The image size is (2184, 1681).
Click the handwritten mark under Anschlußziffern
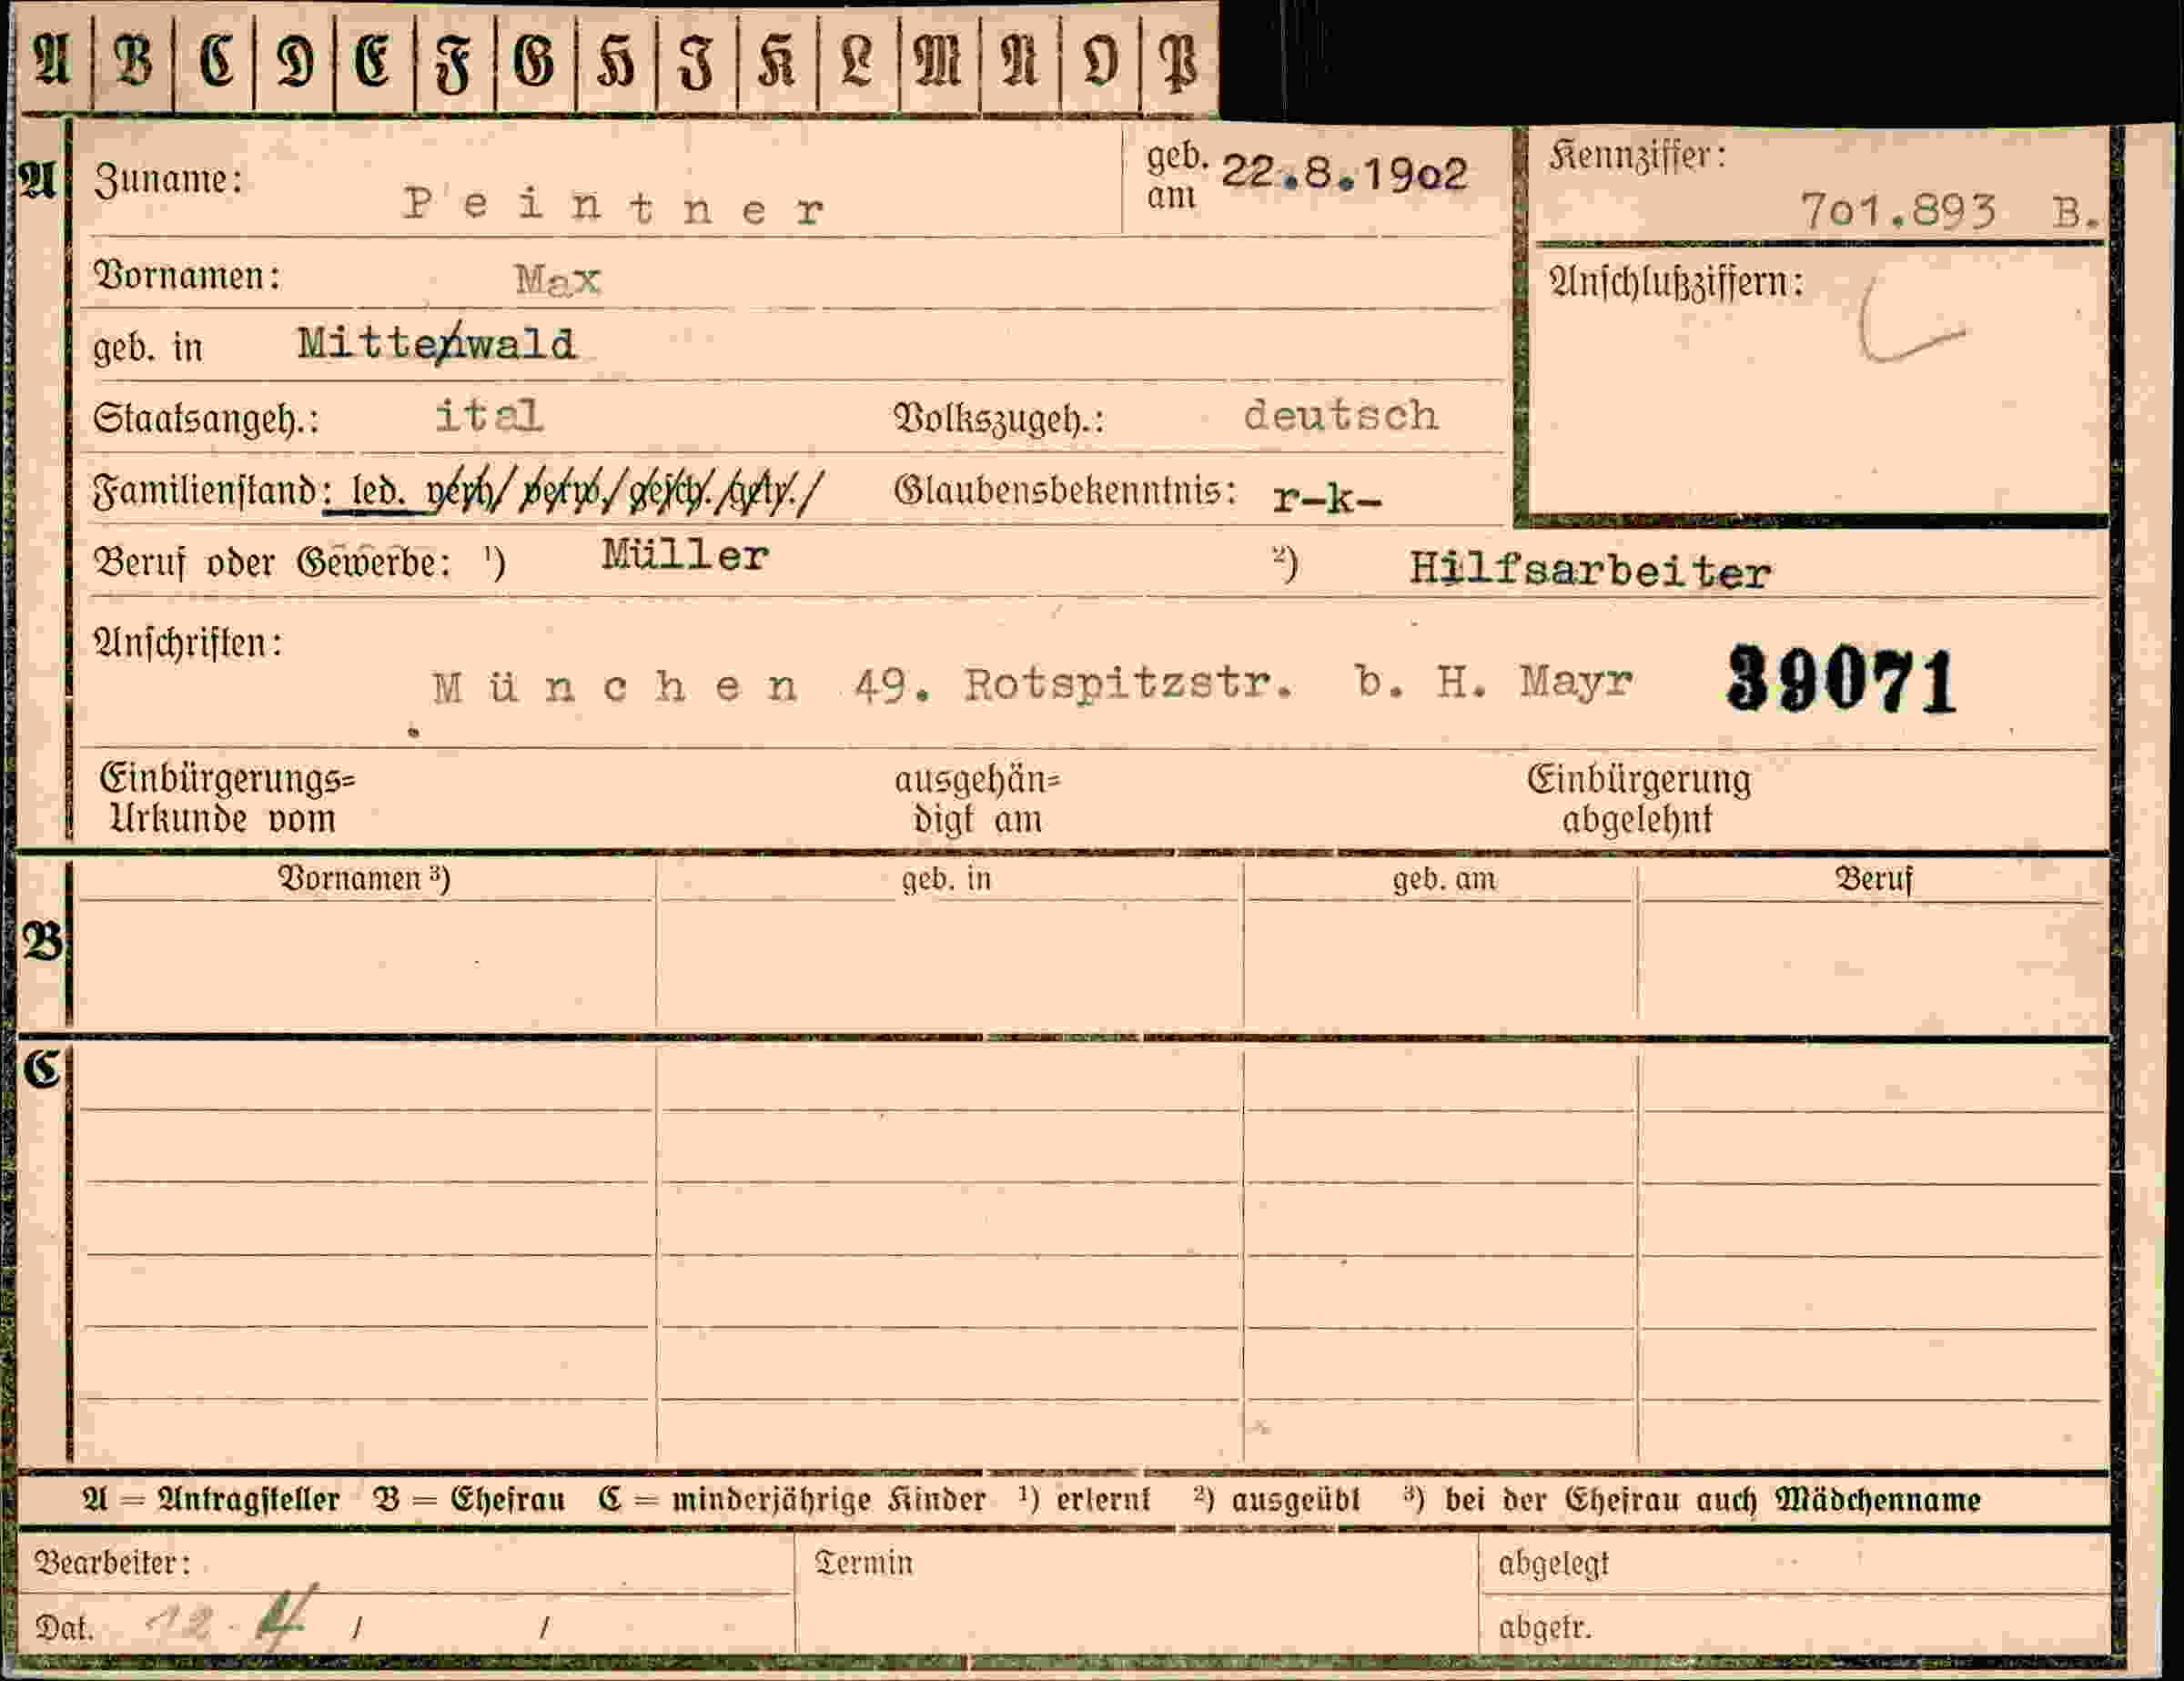(x=1911, y=320)
